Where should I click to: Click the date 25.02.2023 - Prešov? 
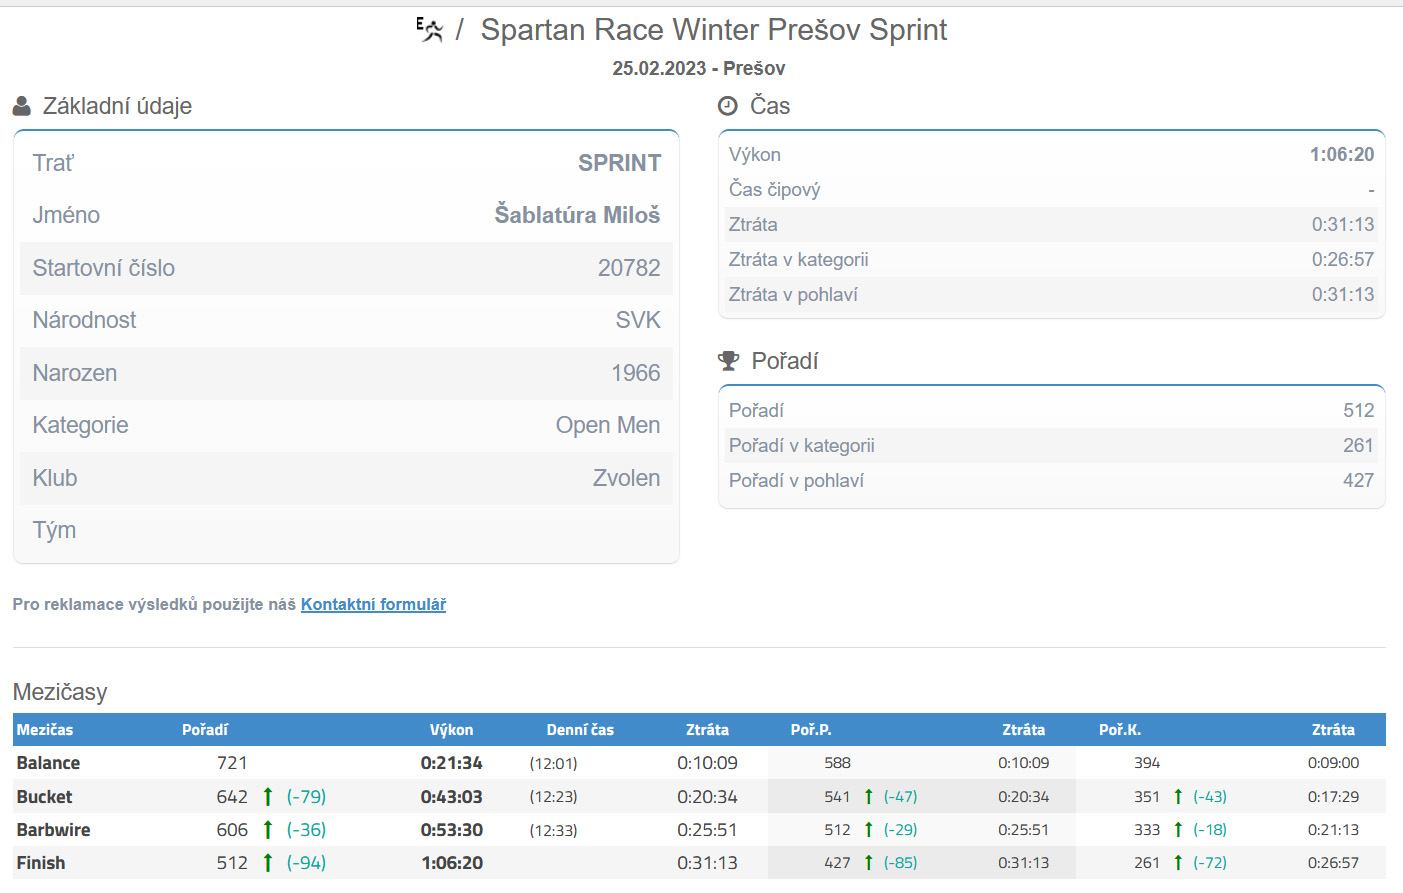point(699,68)
